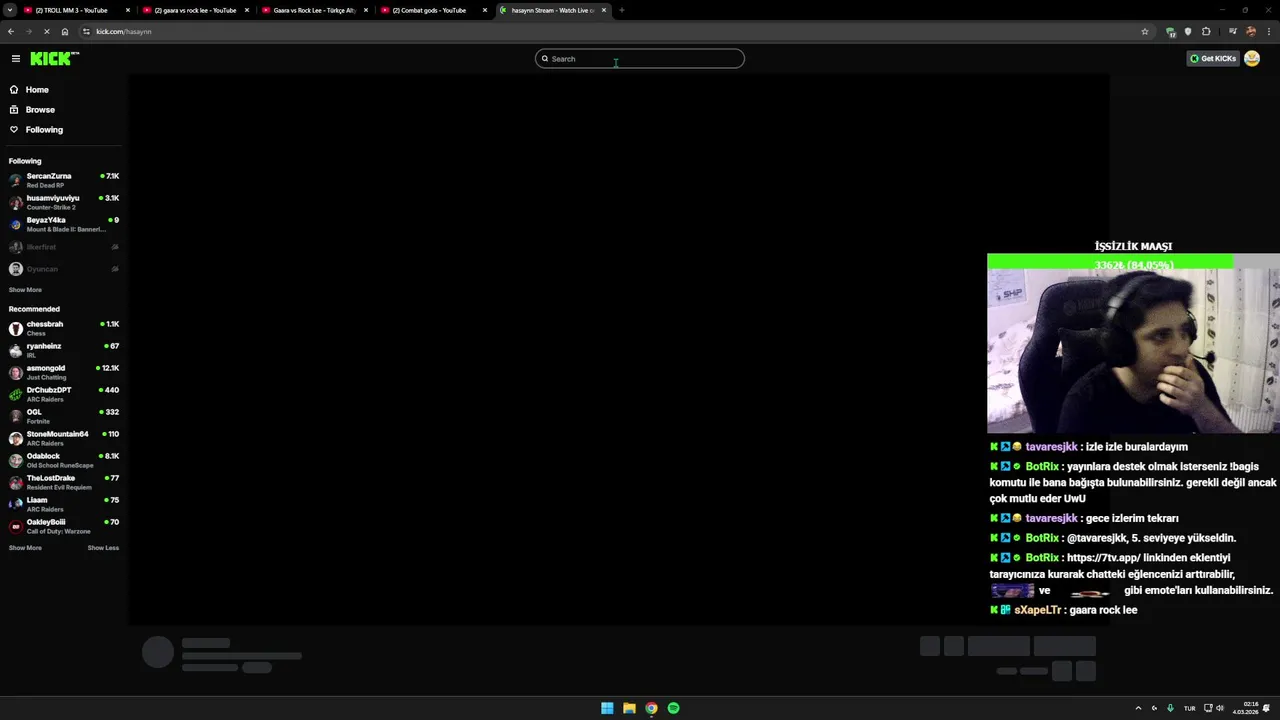1280x720 pixels.
Task: Click the address bar kick.com/hasaynn
Action: point(615,31)
